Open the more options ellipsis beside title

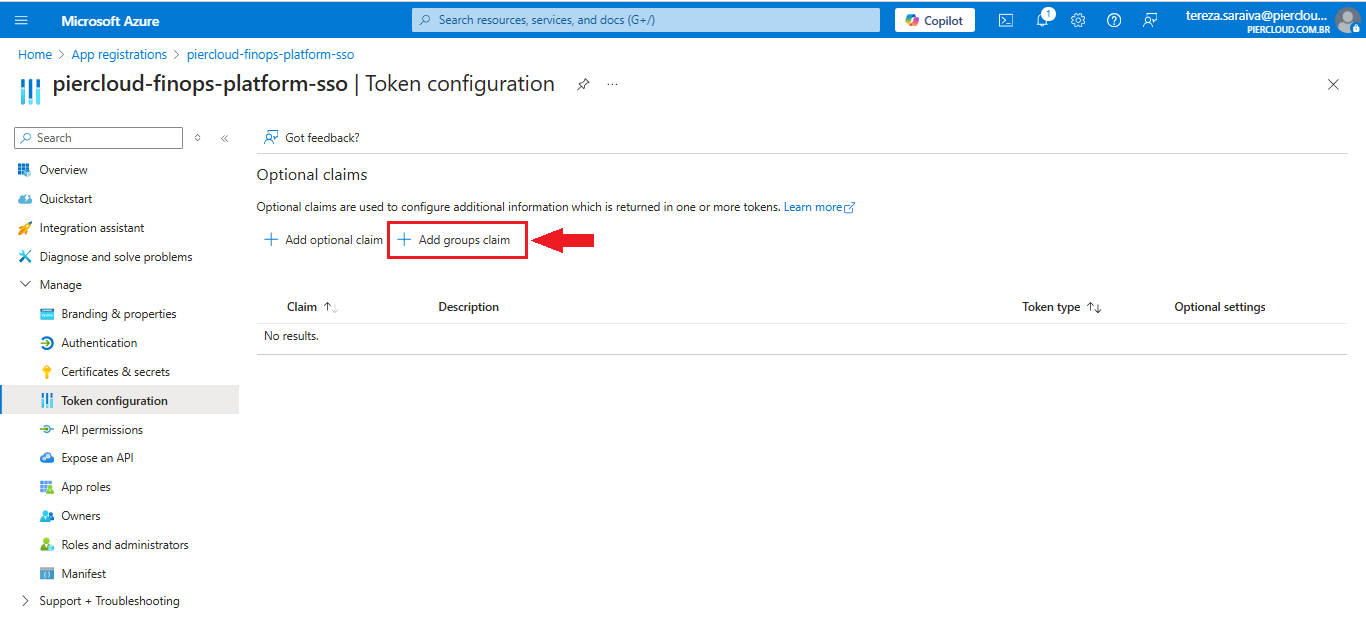(612, 85)
